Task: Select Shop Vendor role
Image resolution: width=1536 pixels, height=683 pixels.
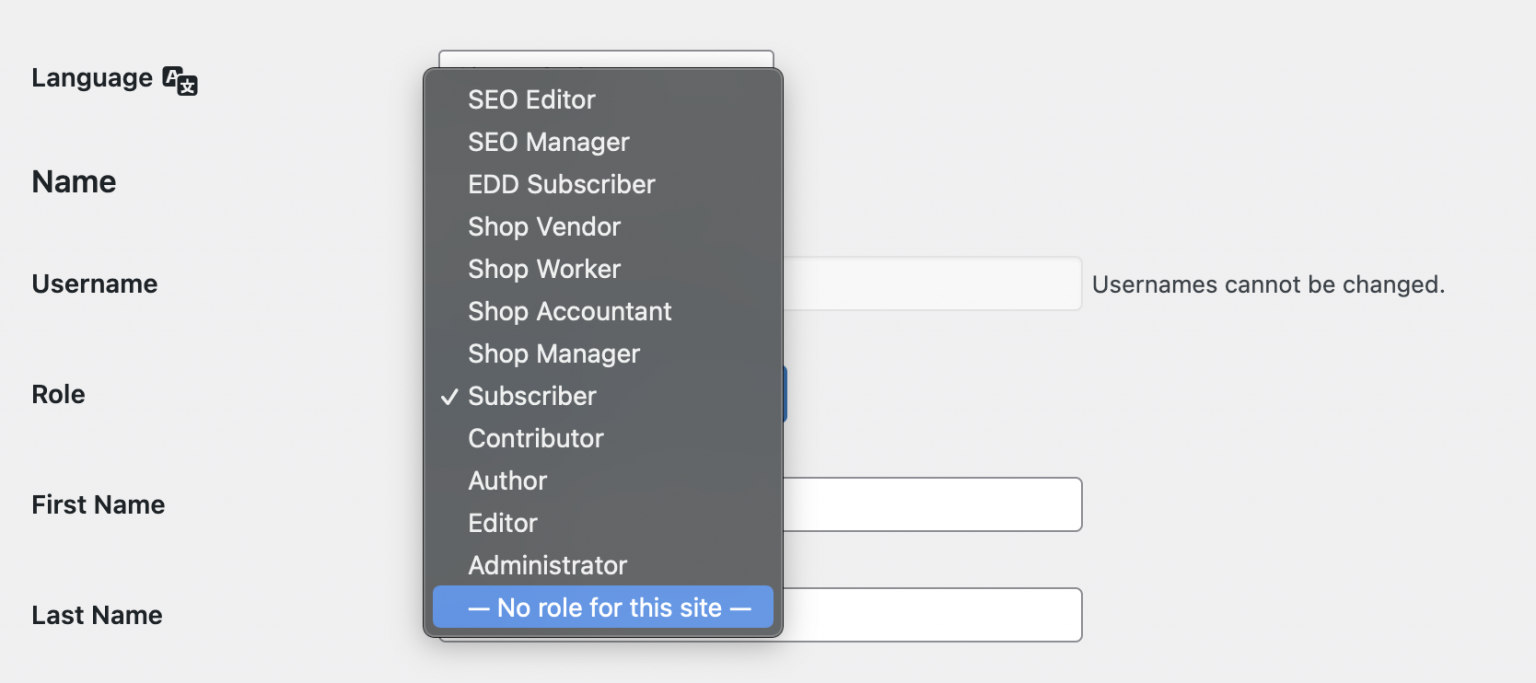Action: [x=544, y=226]
